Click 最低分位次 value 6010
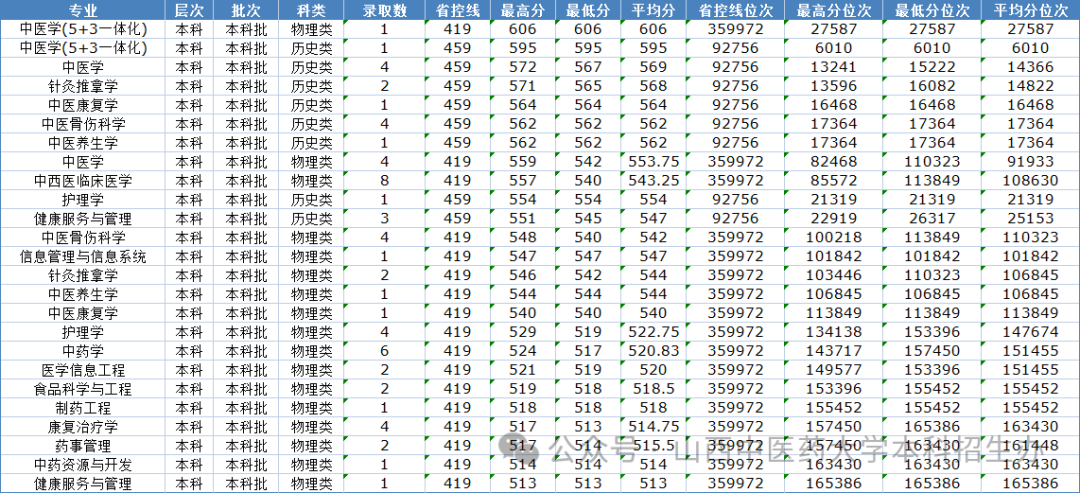 click(x=933, y=48)
